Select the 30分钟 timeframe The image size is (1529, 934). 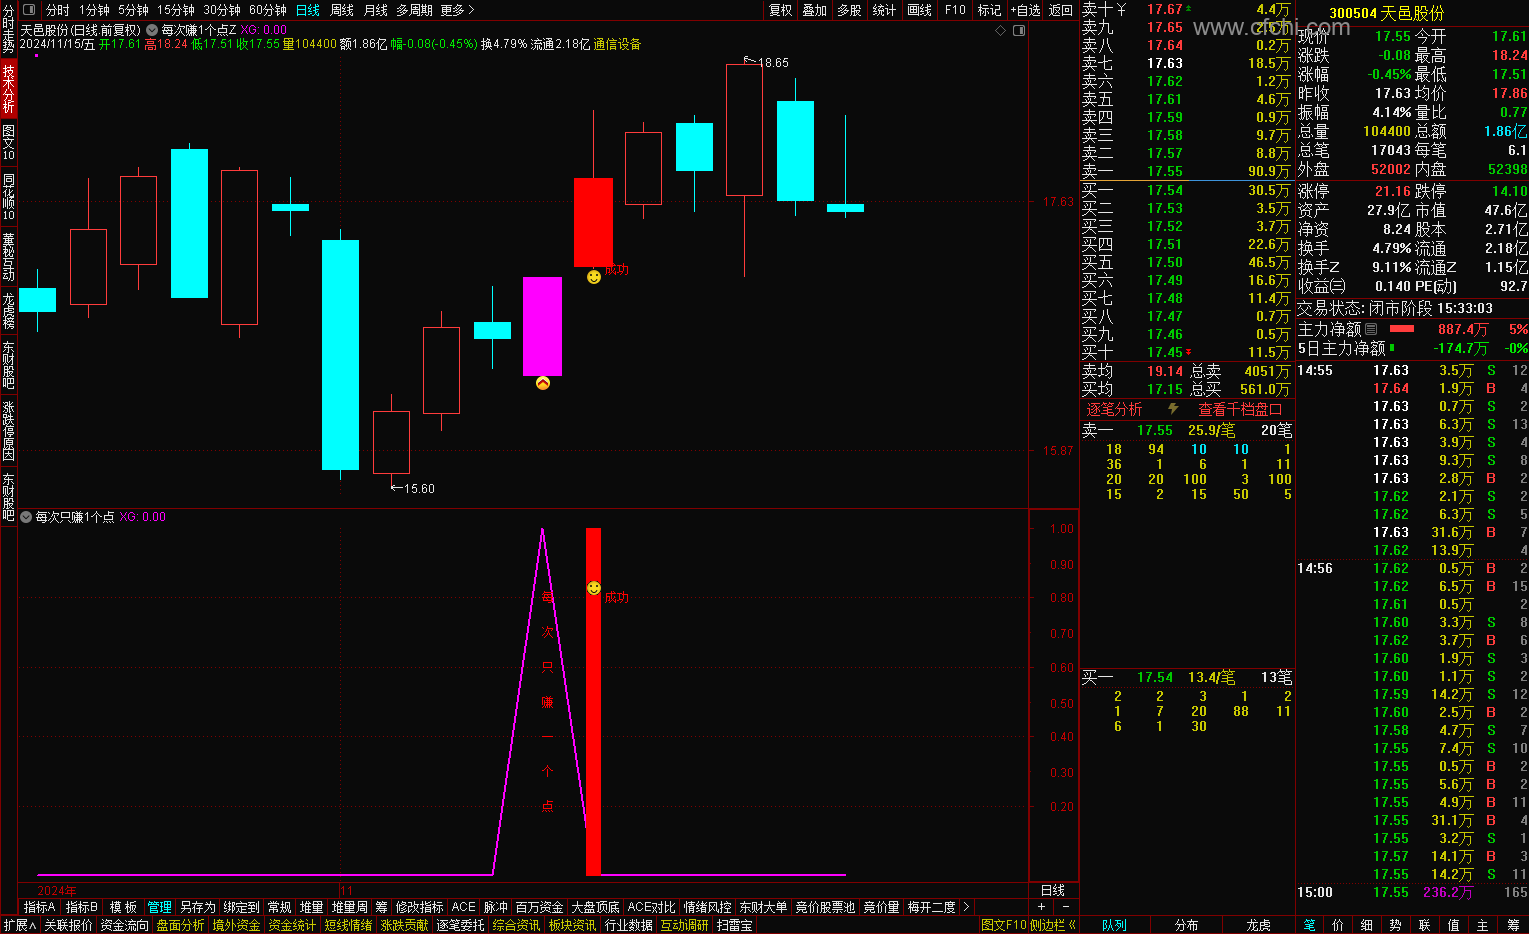coord(222,10)
